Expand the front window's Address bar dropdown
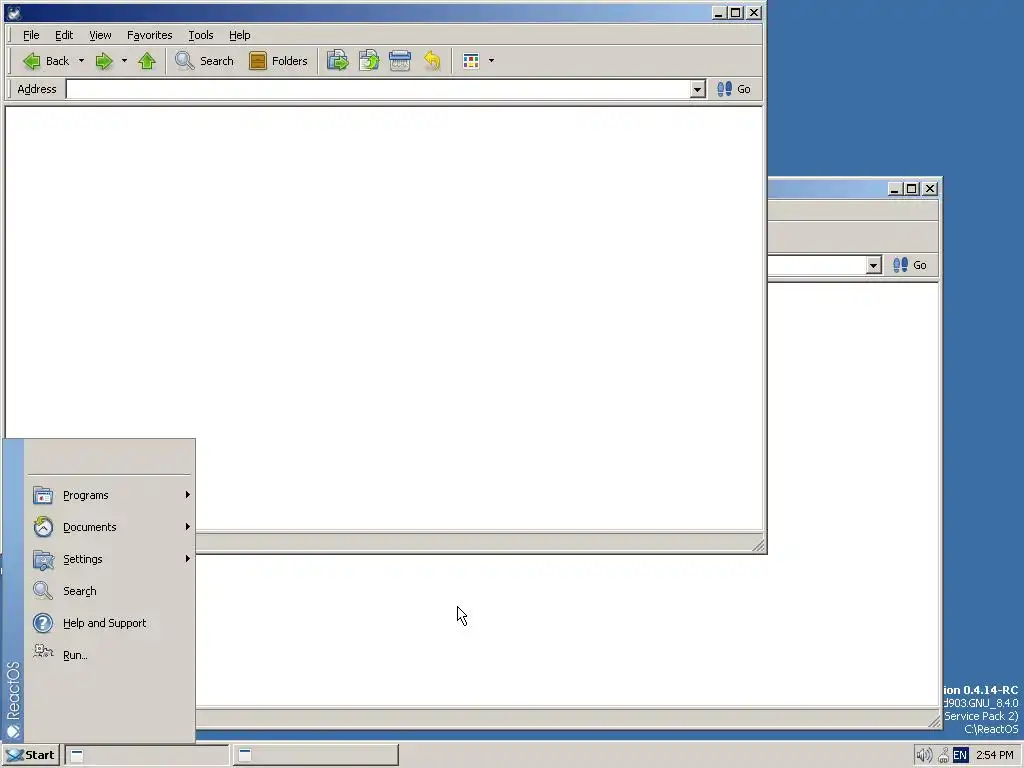 (x=697, y=89)
